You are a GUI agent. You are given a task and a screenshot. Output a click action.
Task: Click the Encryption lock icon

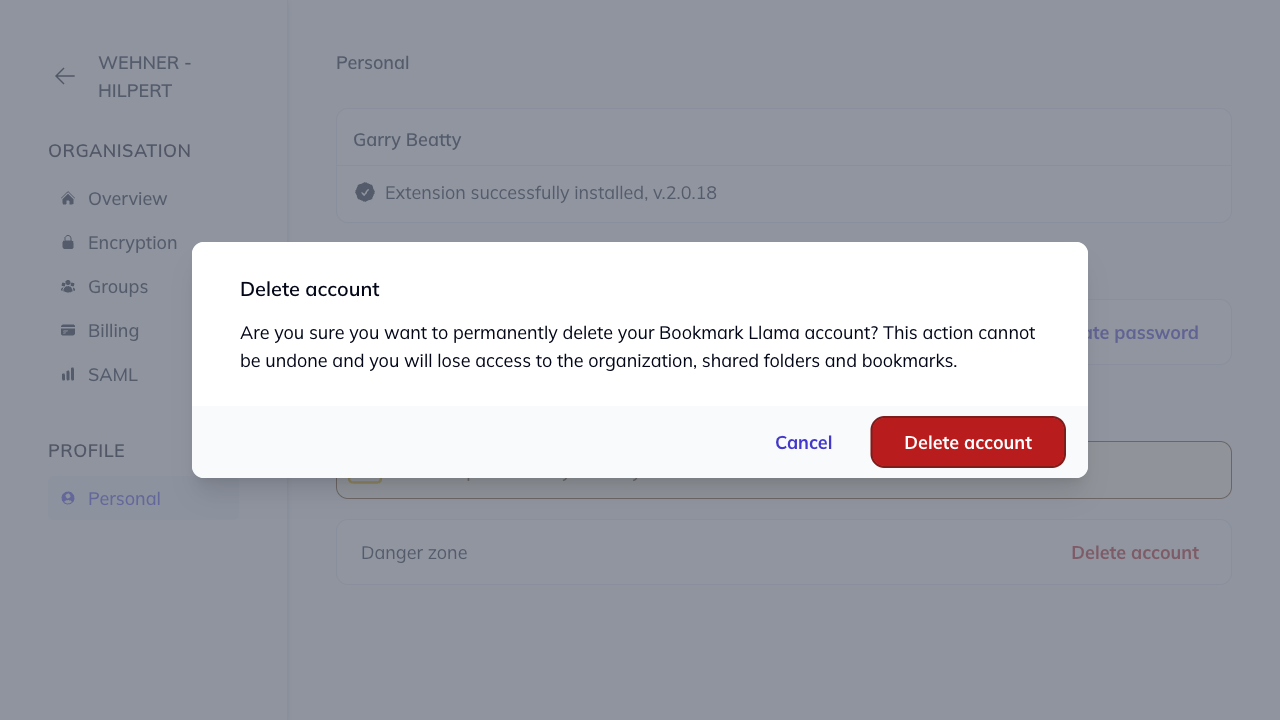[67, 242]
